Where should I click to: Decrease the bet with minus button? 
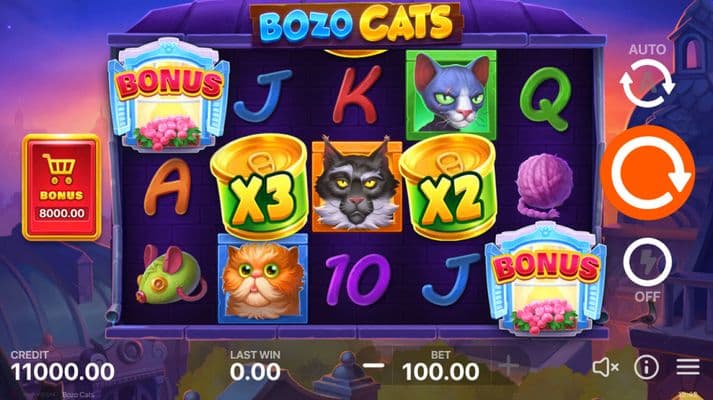(373, 365)
